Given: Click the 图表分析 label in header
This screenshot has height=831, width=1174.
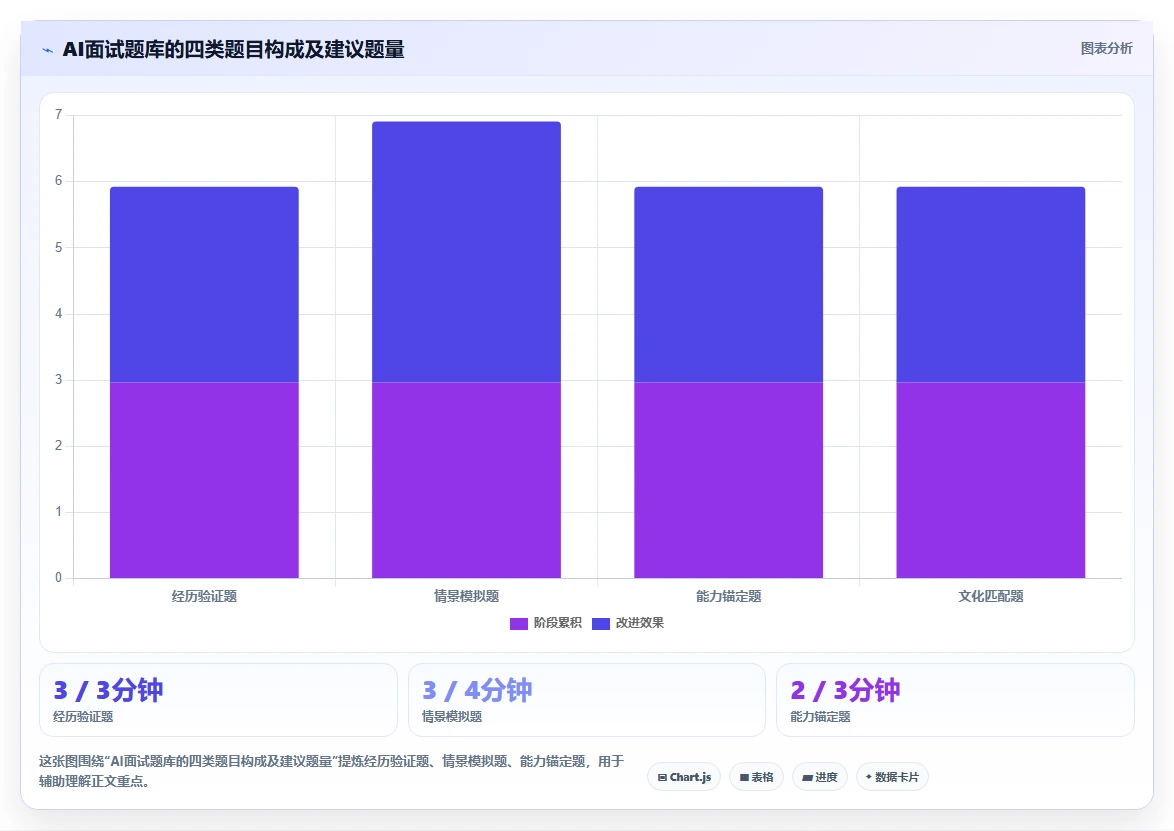Looking at the screenshot, I should pos(1106,49).
